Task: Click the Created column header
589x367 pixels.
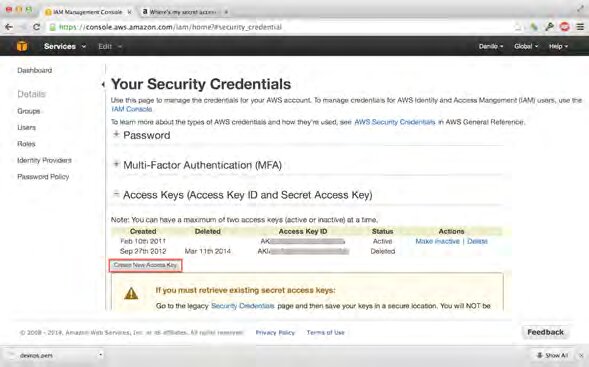Action: 143,231
